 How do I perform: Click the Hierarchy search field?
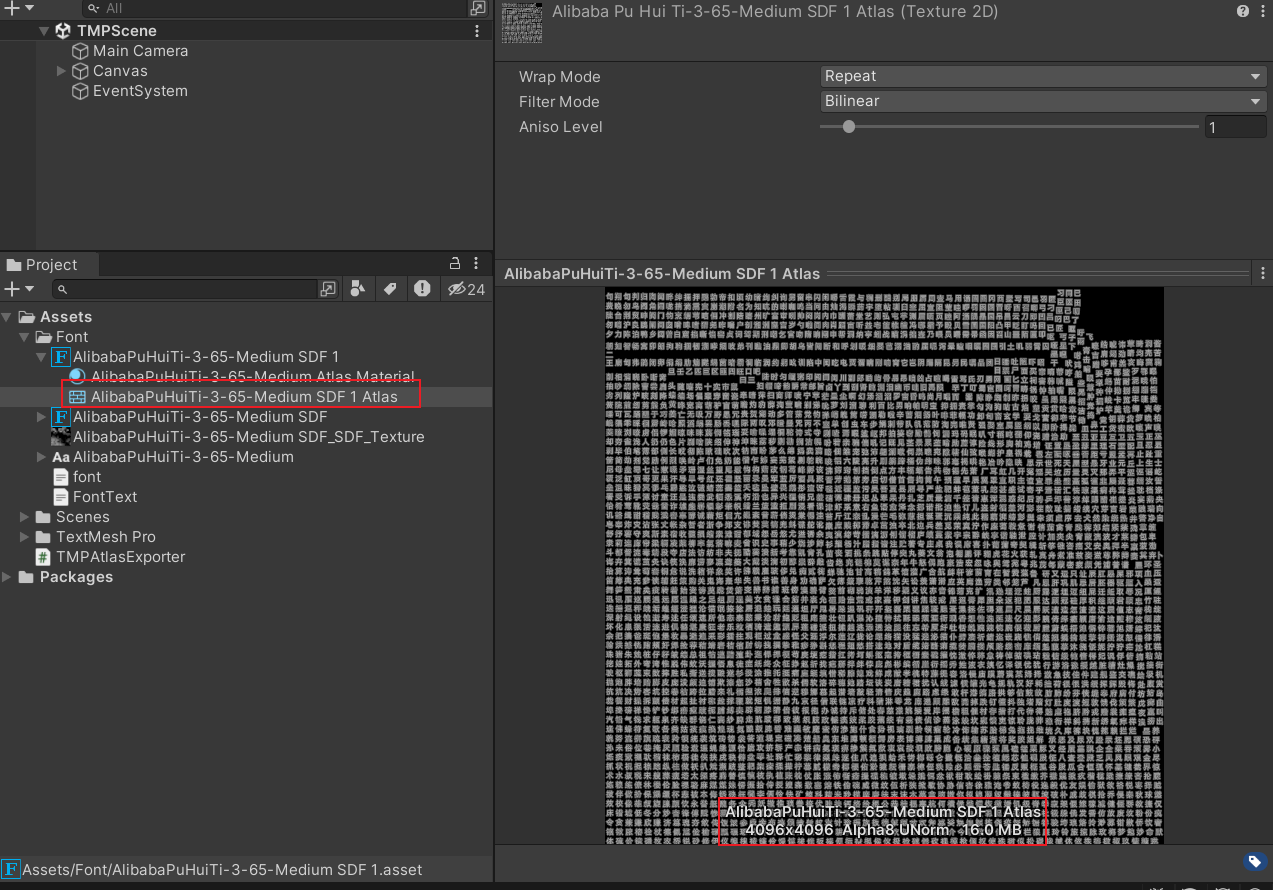point(275,8)
